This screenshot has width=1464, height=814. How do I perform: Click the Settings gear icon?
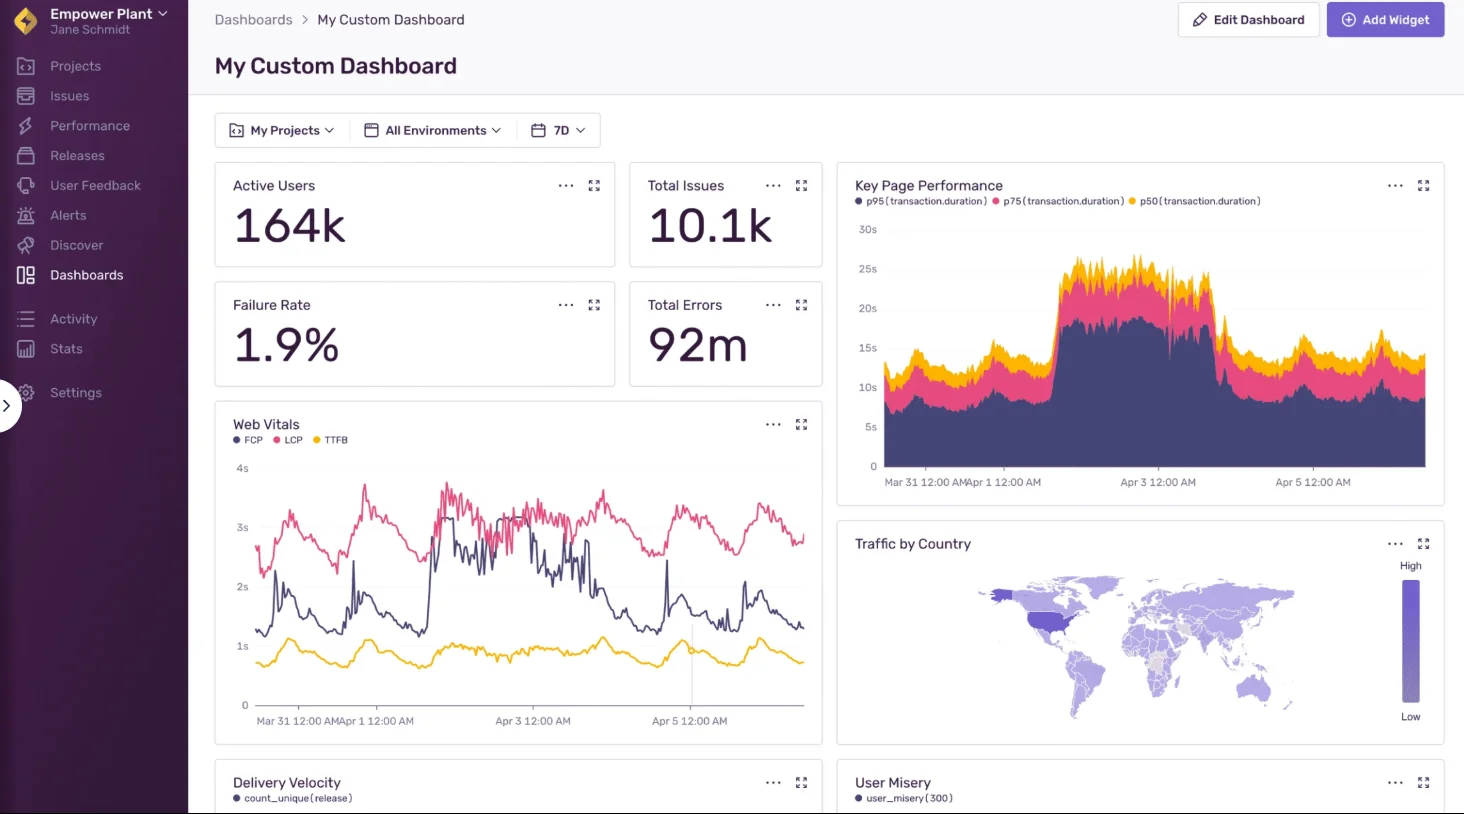pos(27,393)
